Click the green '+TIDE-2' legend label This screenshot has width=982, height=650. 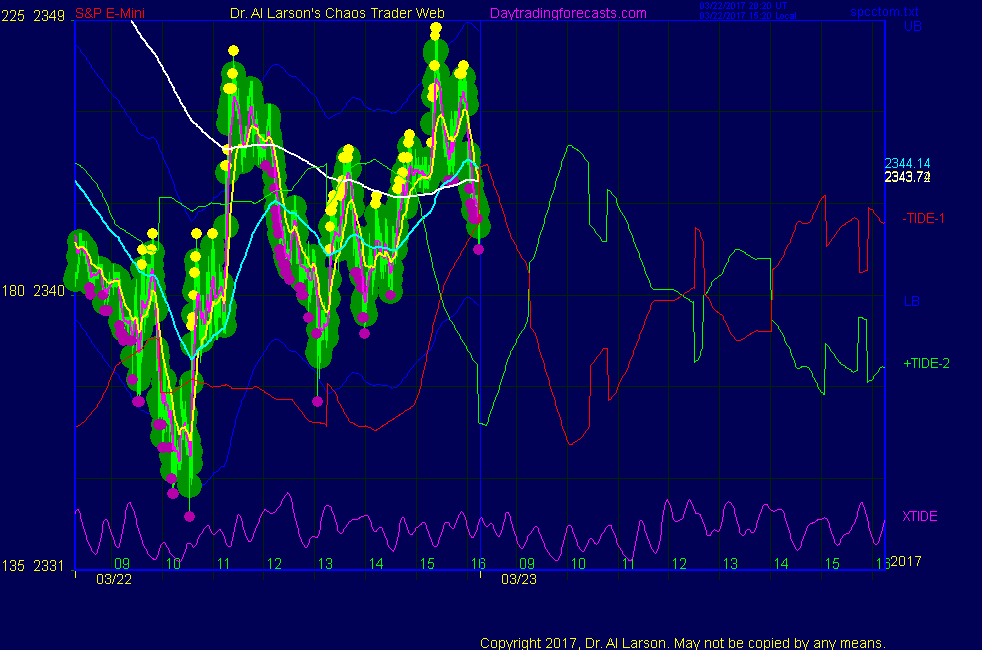(x=926, y=363)
